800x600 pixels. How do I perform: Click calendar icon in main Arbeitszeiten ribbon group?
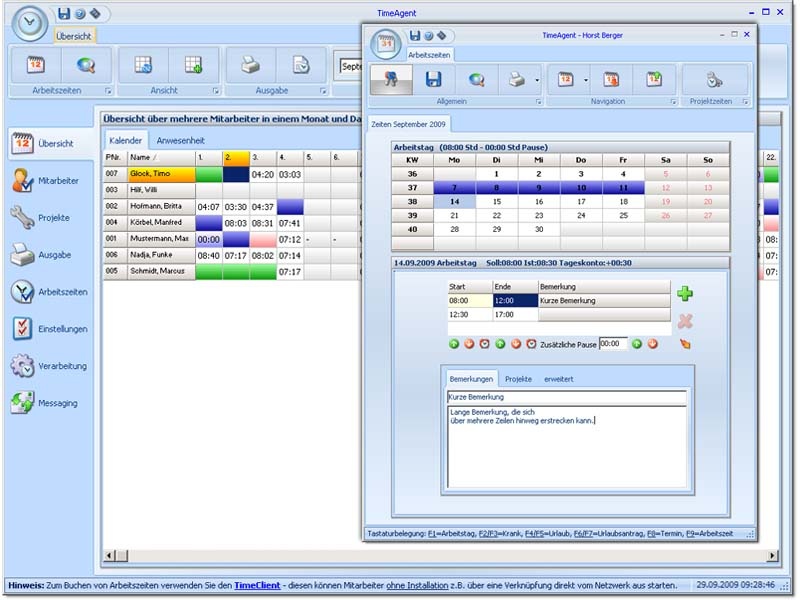[x=36, y=65]
